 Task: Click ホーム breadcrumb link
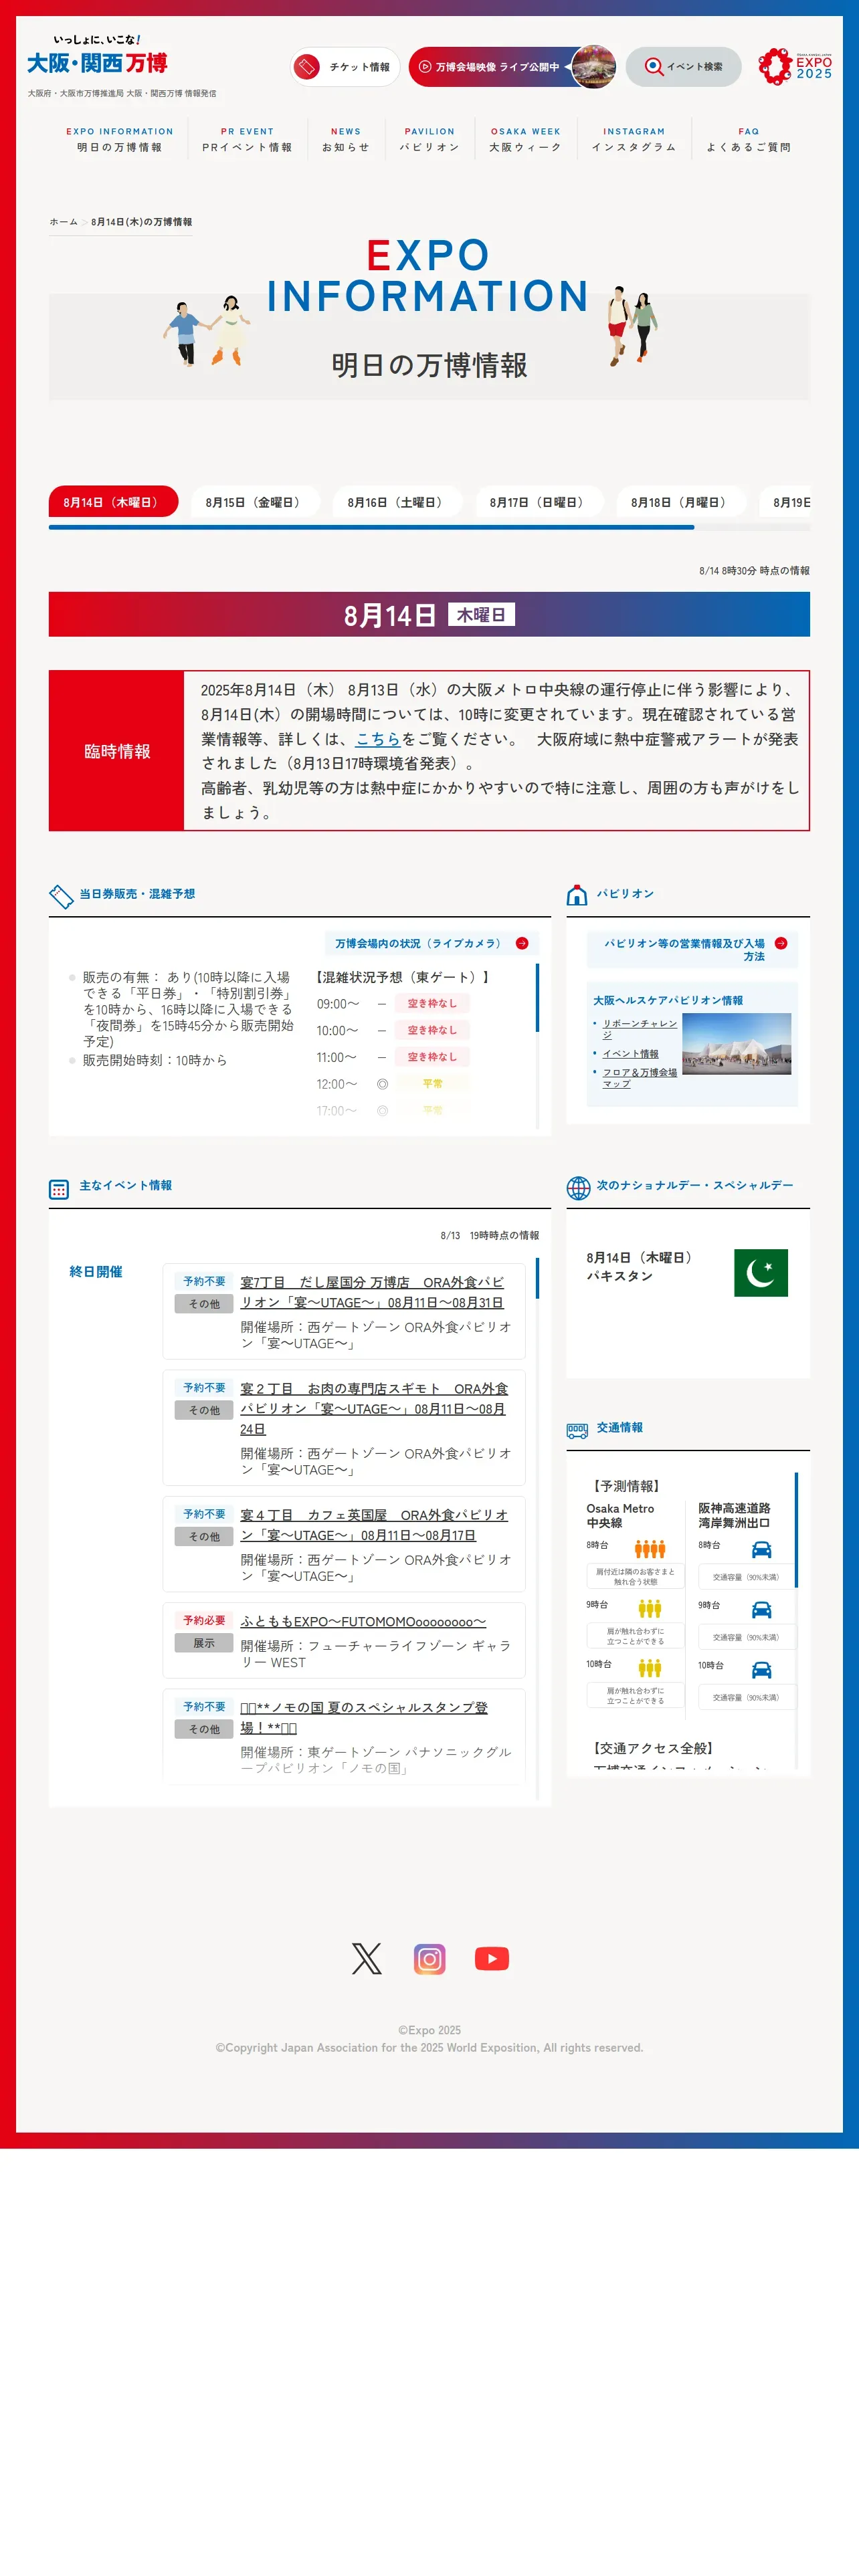coord(63,222)
